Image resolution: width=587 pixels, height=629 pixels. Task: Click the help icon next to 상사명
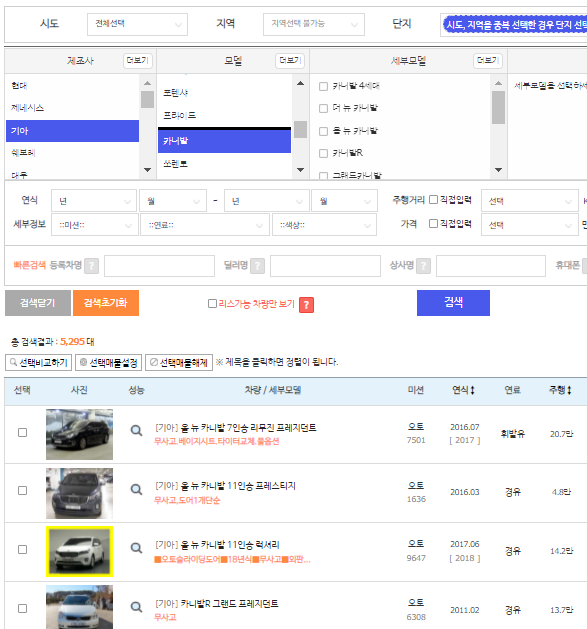423,266
